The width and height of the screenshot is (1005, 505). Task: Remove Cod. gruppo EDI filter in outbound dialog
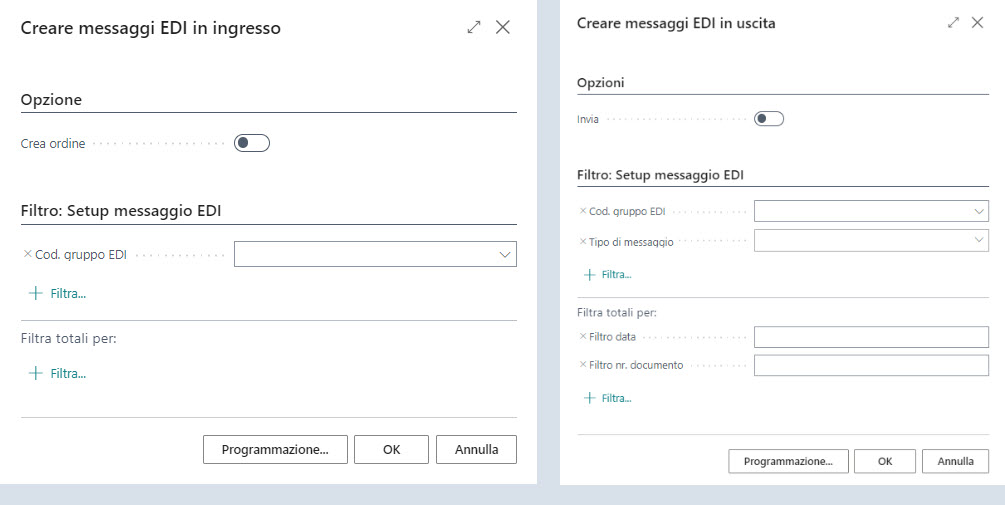click(x=583, y=211)
